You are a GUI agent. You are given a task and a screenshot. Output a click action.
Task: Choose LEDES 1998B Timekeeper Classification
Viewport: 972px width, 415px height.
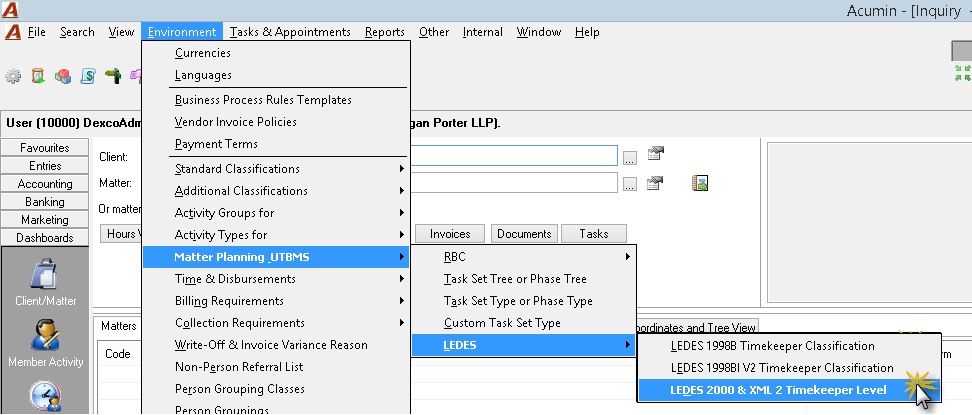tap(789, 346)
